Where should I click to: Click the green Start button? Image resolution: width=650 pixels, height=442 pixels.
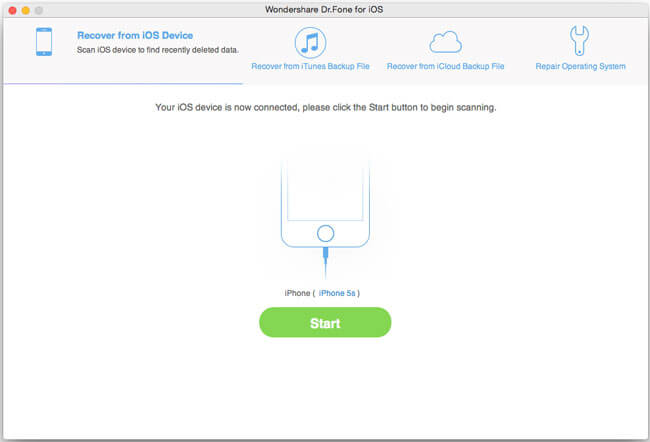[325, 322]
